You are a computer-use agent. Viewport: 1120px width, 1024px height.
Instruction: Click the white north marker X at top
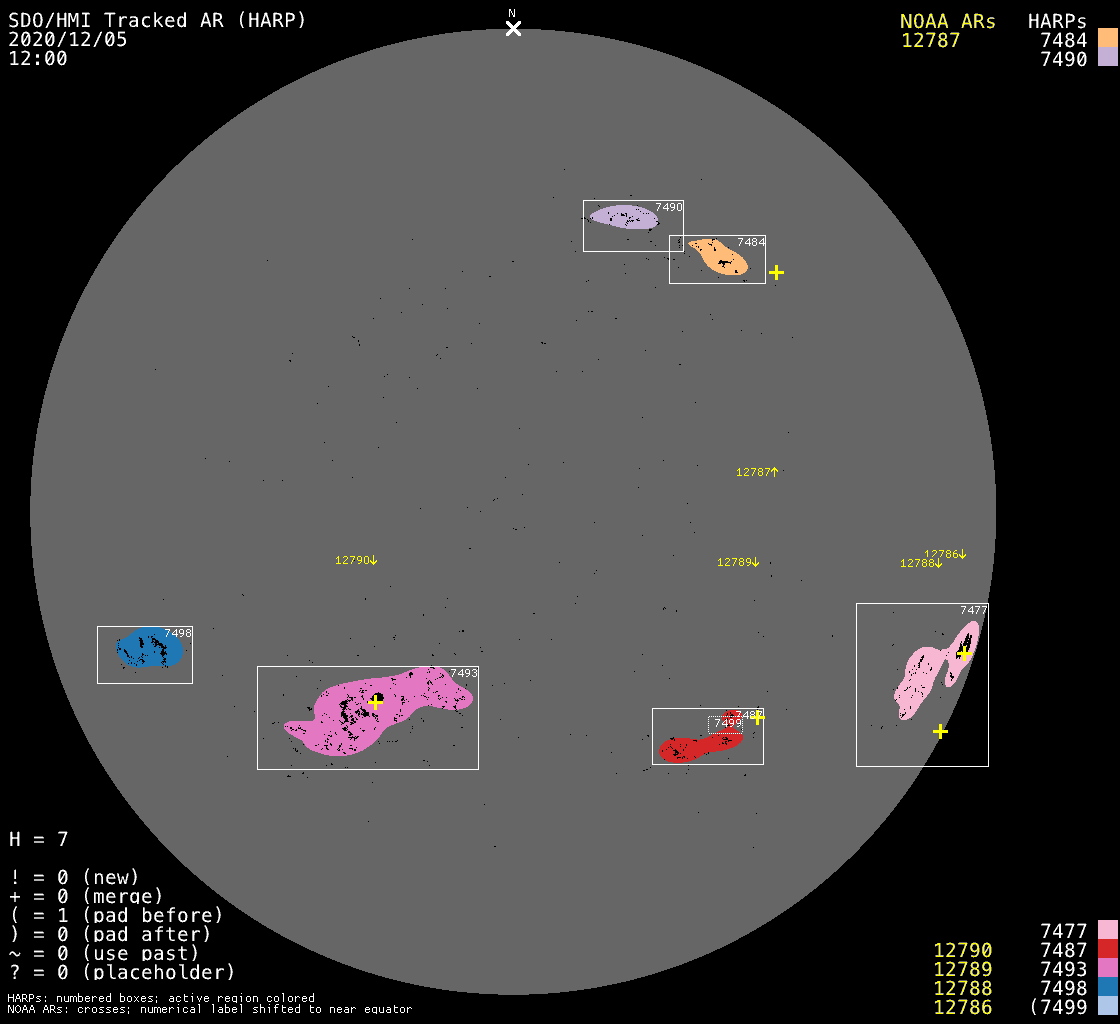tap(513, 28)
